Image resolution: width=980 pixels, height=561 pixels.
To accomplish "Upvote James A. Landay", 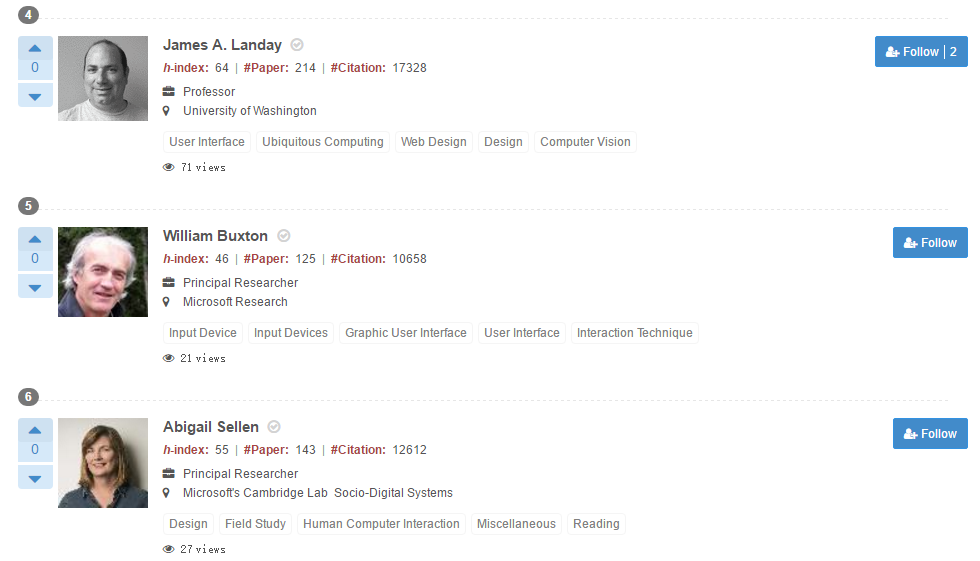I will pos(35,48).
